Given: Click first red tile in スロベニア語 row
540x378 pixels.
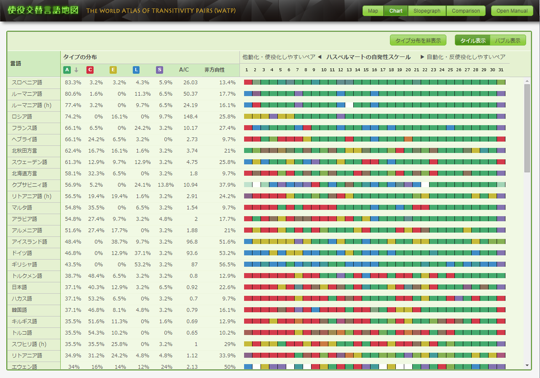Looking at the screenshot, I should point(248,82).
